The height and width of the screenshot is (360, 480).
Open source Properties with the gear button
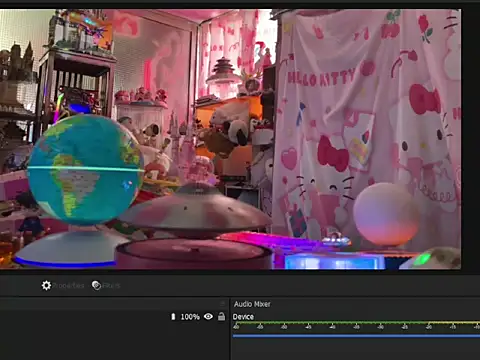click(63, 285)
